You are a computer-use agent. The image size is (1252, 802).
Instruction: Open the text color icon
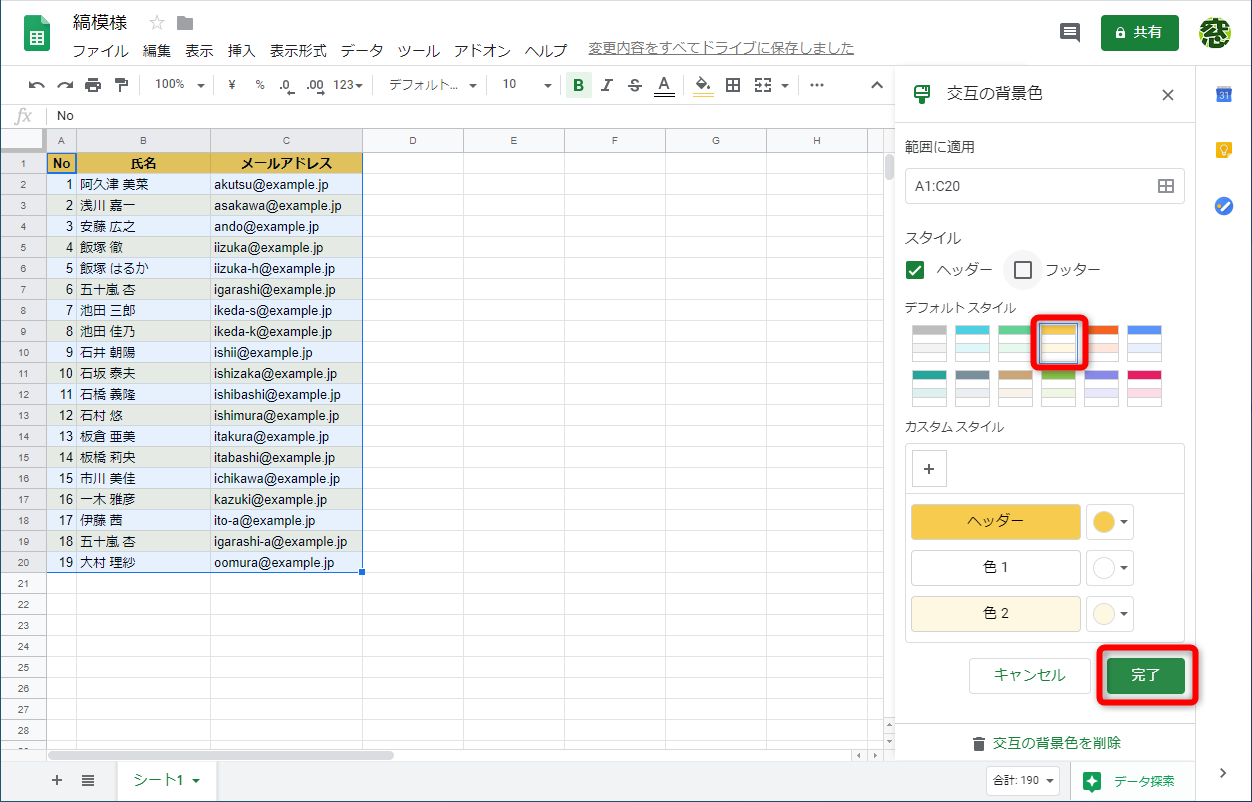(664, 85)
